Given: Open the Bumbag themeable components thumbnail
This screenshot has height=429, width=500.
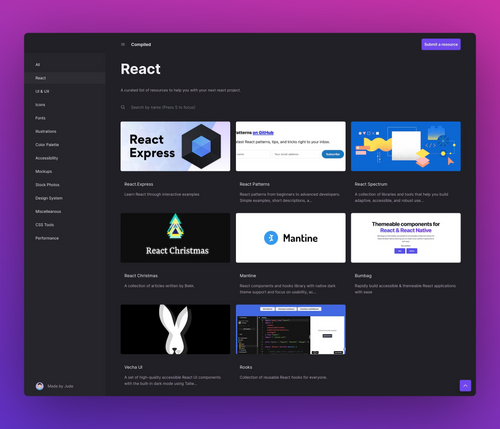Looking at the screenshot, I should tap(406, 238).
